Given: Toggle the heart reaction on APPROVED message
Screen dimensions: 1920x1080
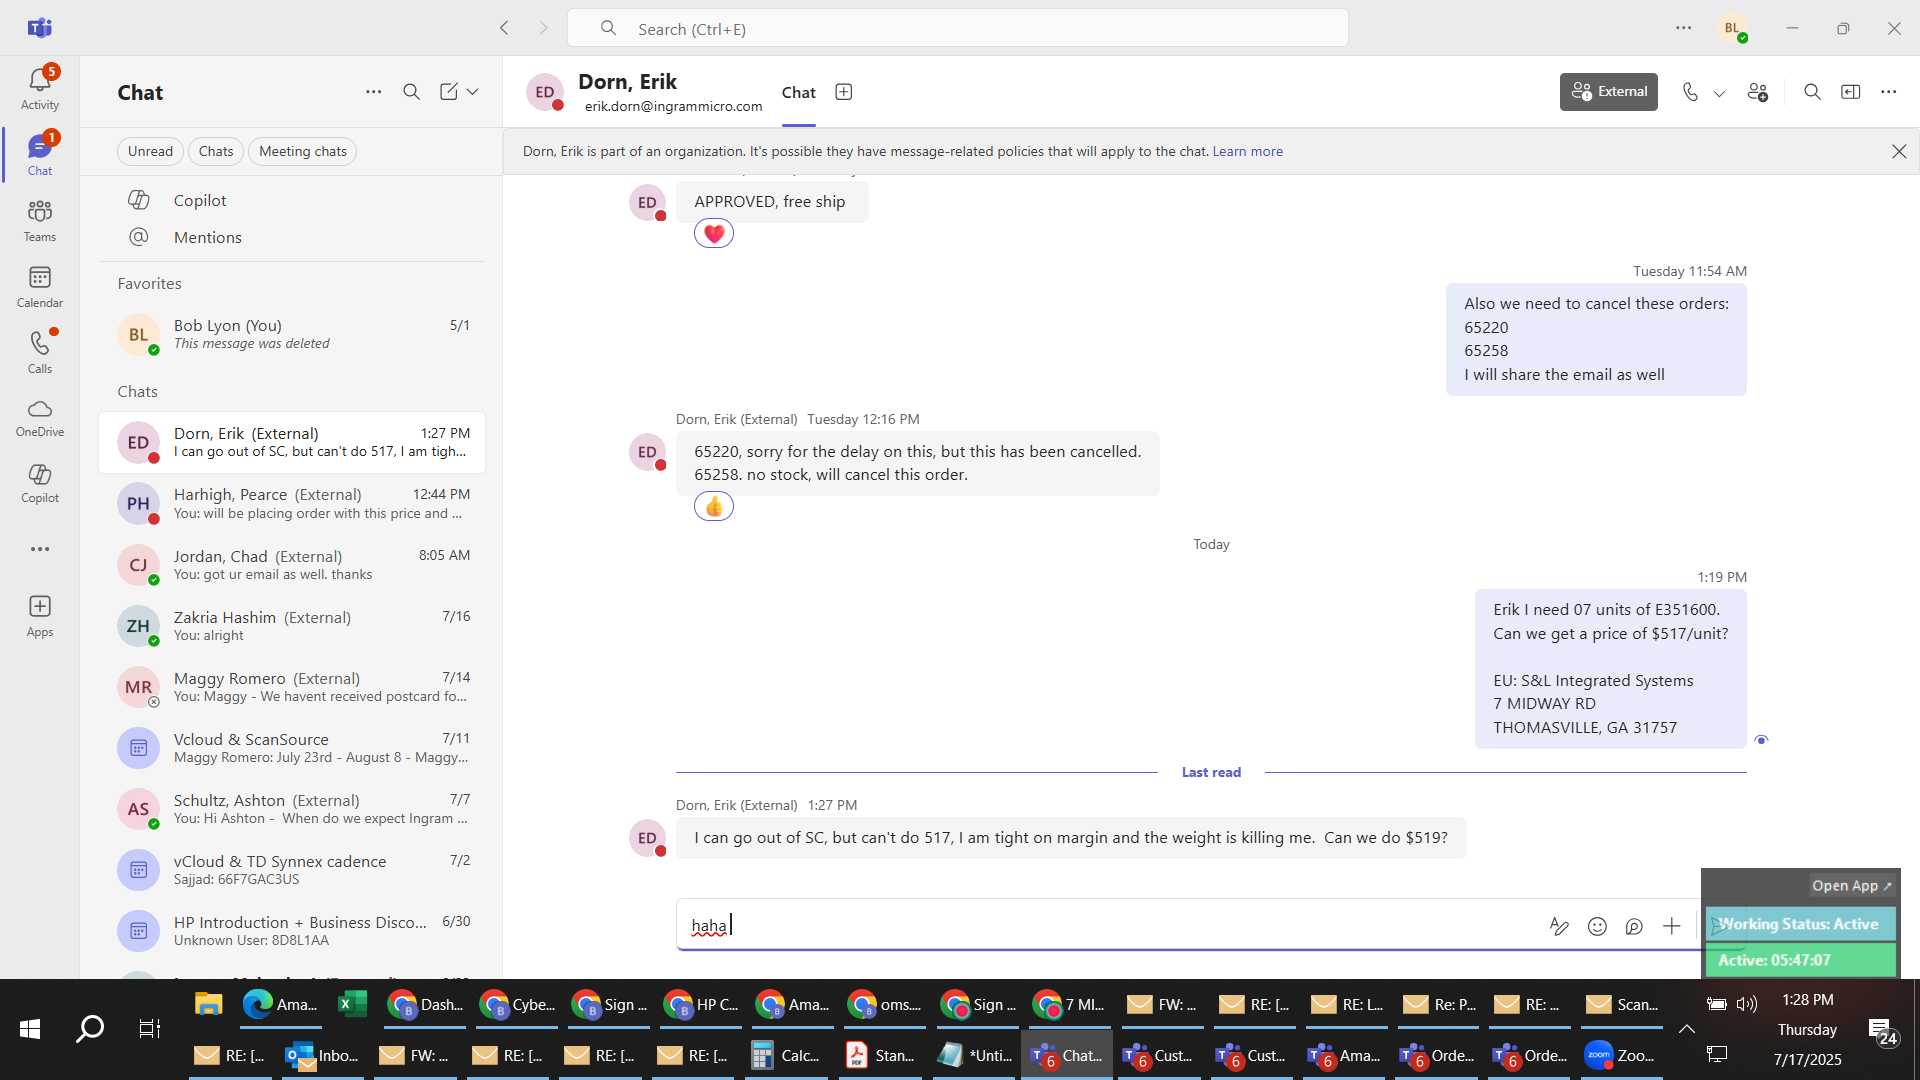Looking at the screenshot, I should point(714,233).
